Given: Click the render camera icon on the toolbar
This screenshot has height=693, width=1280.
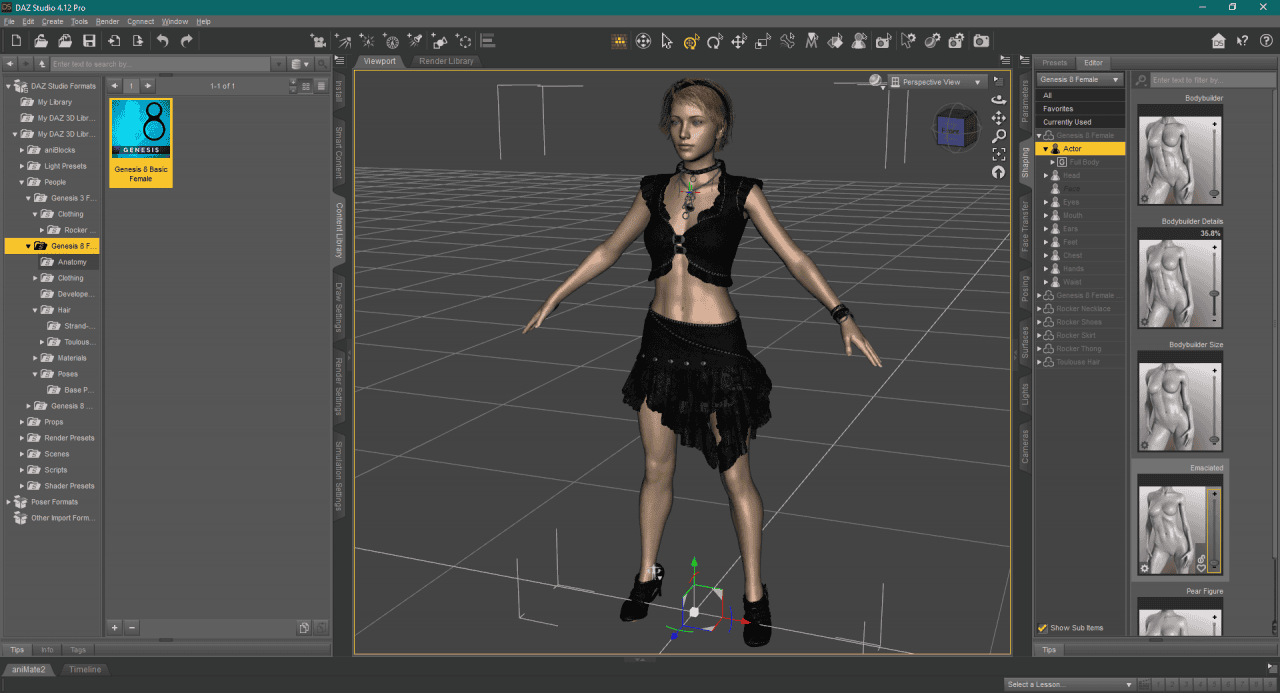Looking at the screenshot, I should click(x=982, y=41).
